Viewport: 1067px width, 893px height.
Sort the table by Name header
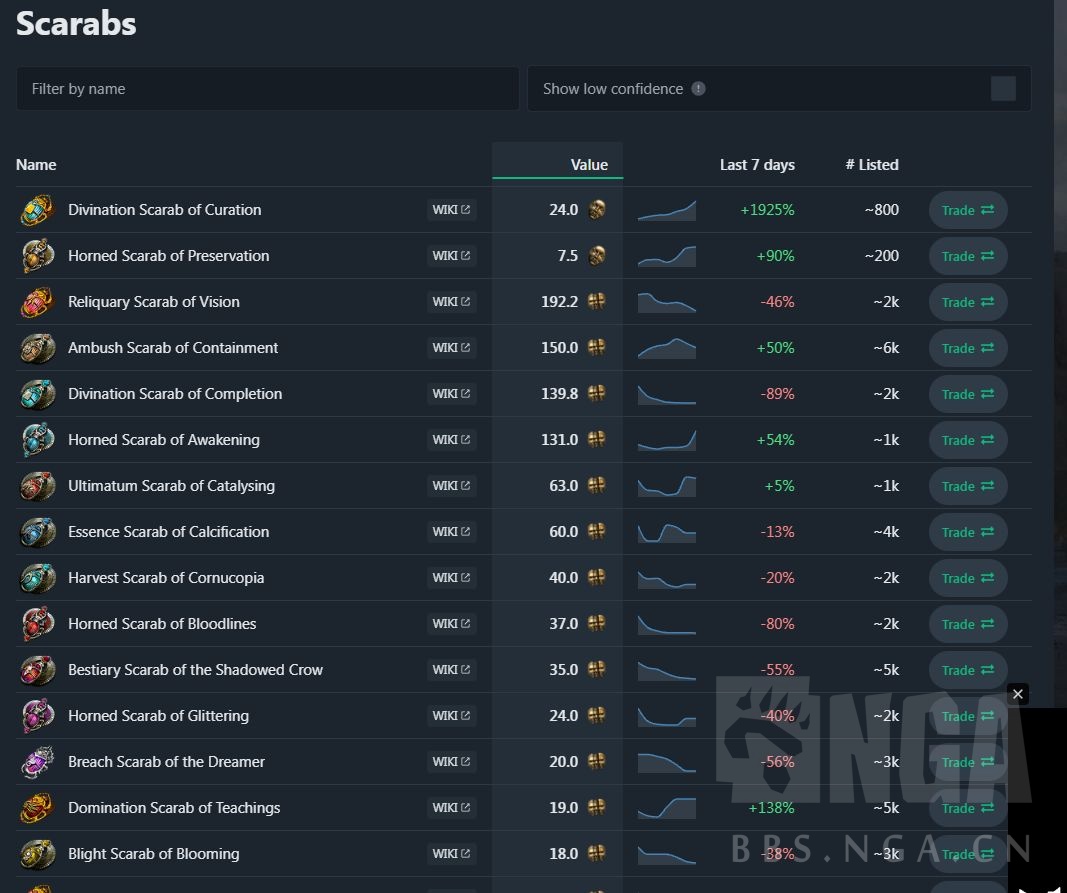coord(36,165)
